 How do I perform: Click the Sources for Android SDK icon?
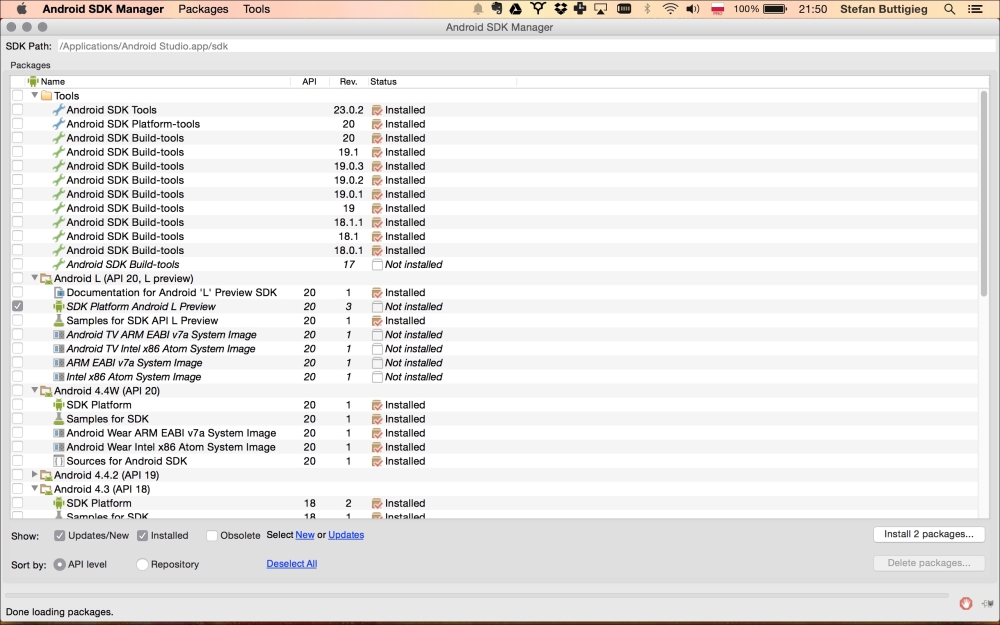(x=58, y=461)
